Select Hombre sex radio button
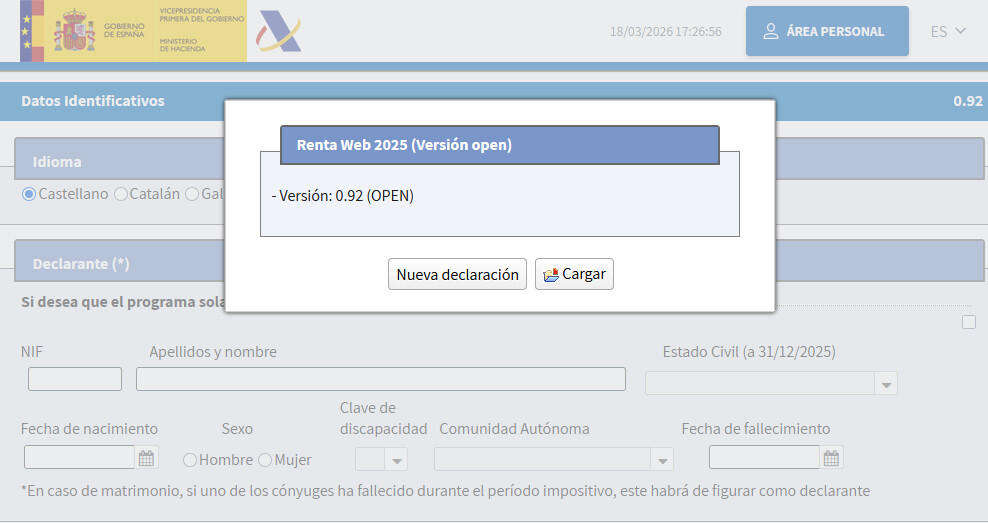988x523 pixels. (190, 460)
